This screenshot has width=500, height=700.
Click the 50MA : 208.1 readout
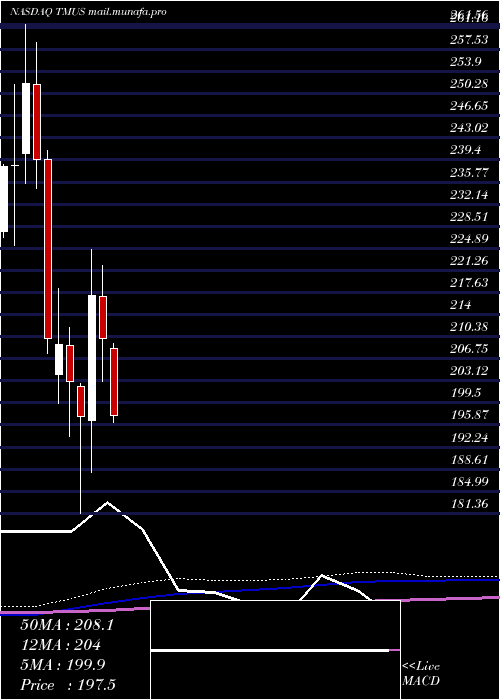tap(67, 625)
